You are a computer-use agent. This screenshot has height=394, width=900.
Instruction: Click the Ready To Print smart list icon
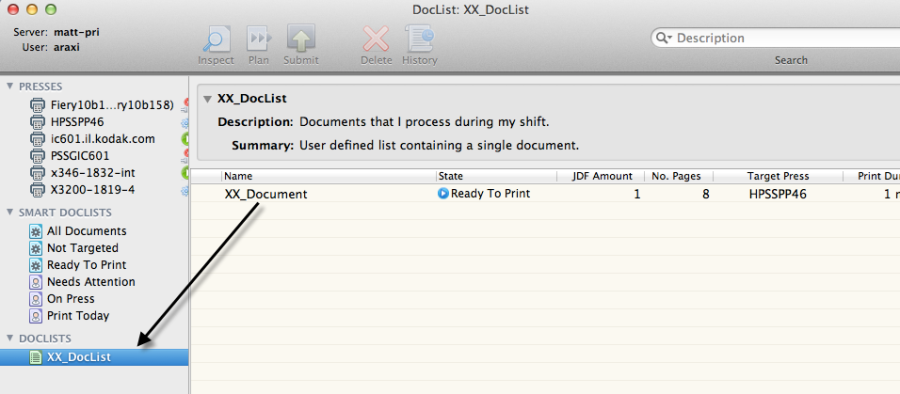click(36, 265)
